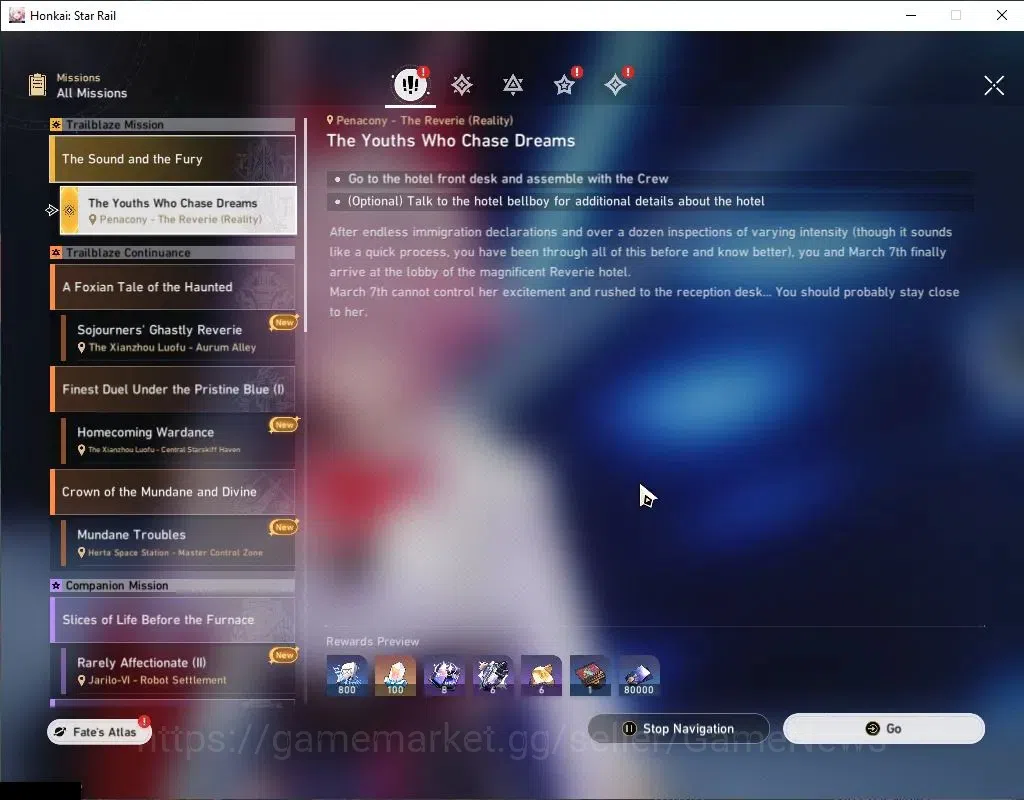Click the New badge on Sojourners' Ghastly Reverie
The width and height of the screenshot is (1024, 800).
284,322
